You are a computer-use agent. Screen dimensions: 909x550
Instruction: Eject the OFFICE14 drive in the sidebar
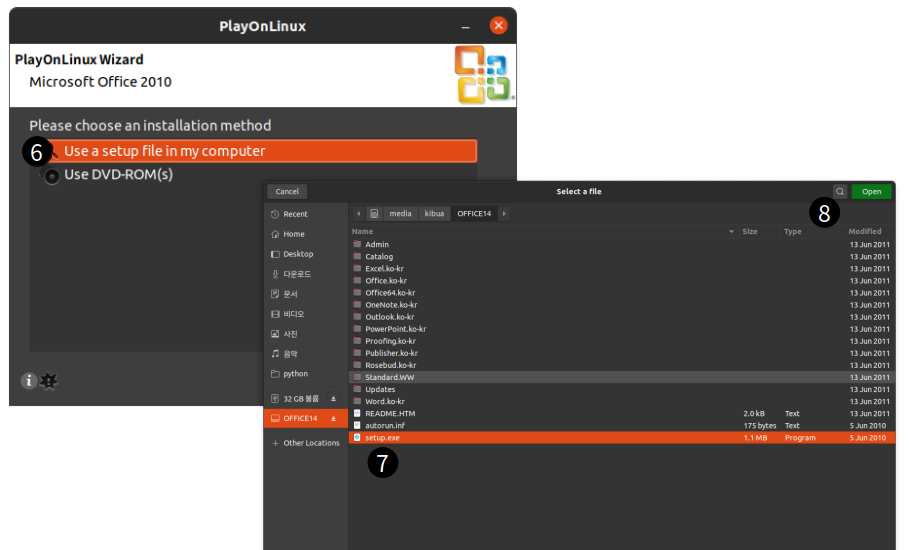(333, 418)
